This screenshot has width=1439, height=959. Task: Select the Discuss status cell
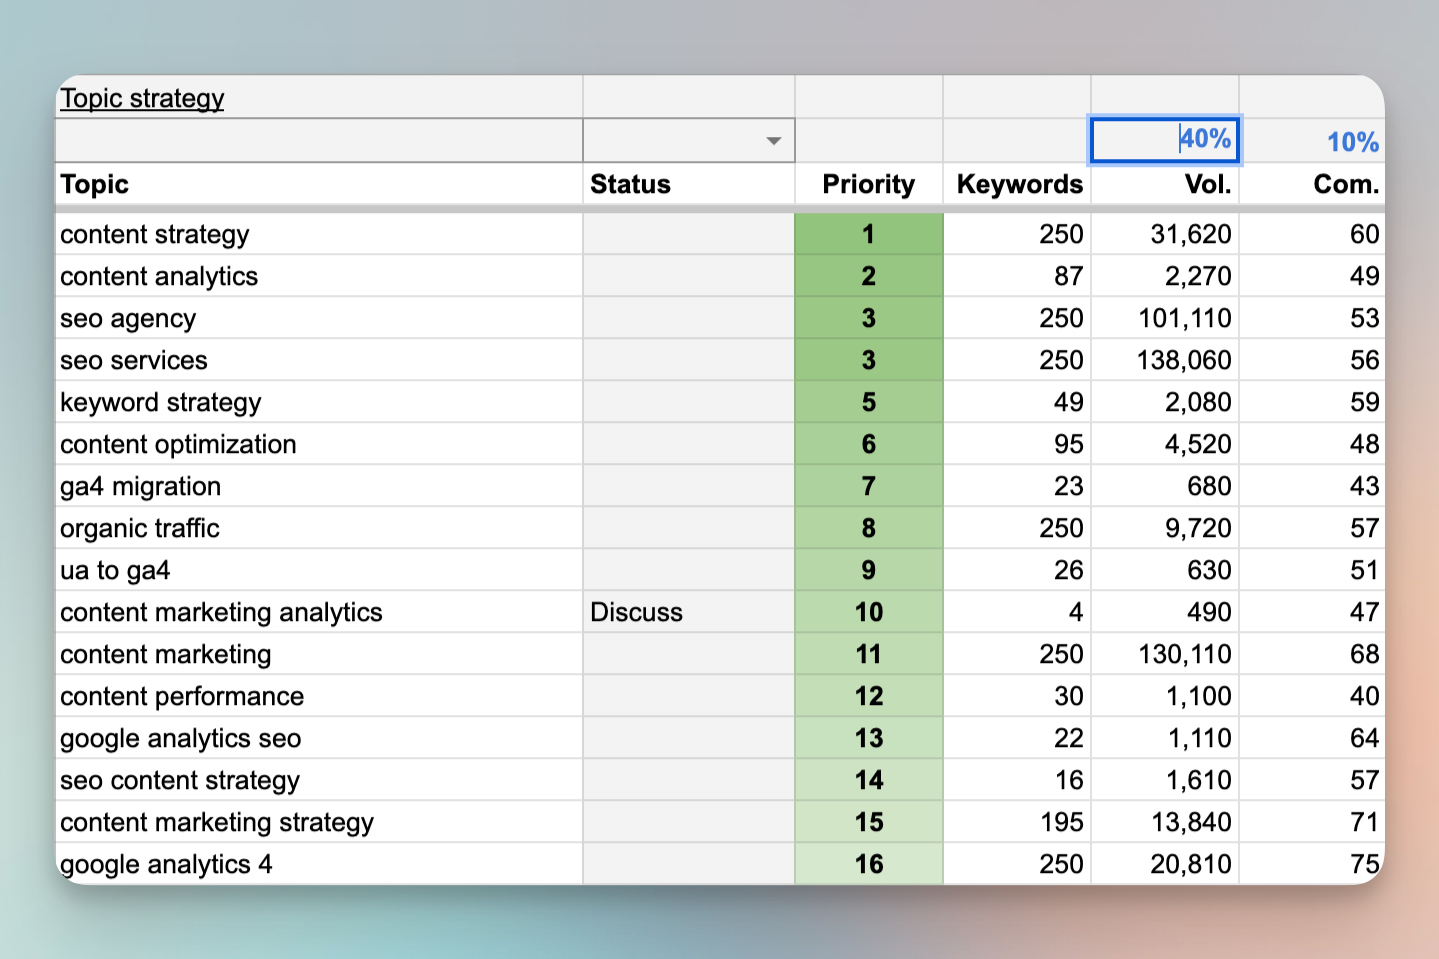coord(636,611)
